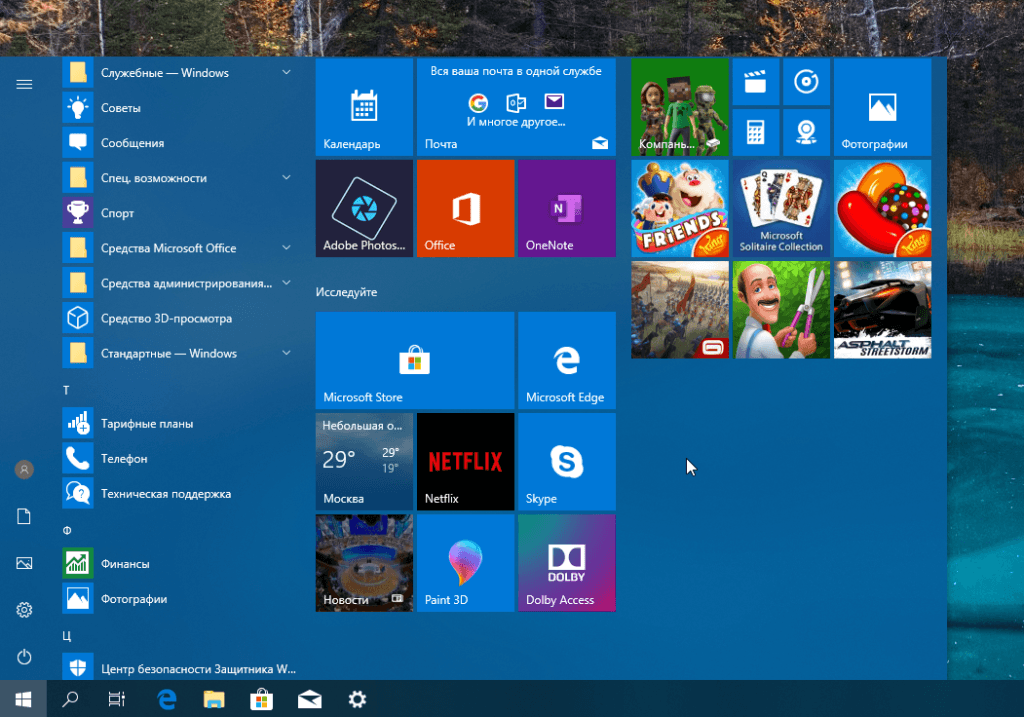Click the hamburger menu at top-left
Image resolution: width=1024 pixels, height=717 pixels.
click(25, 84)
